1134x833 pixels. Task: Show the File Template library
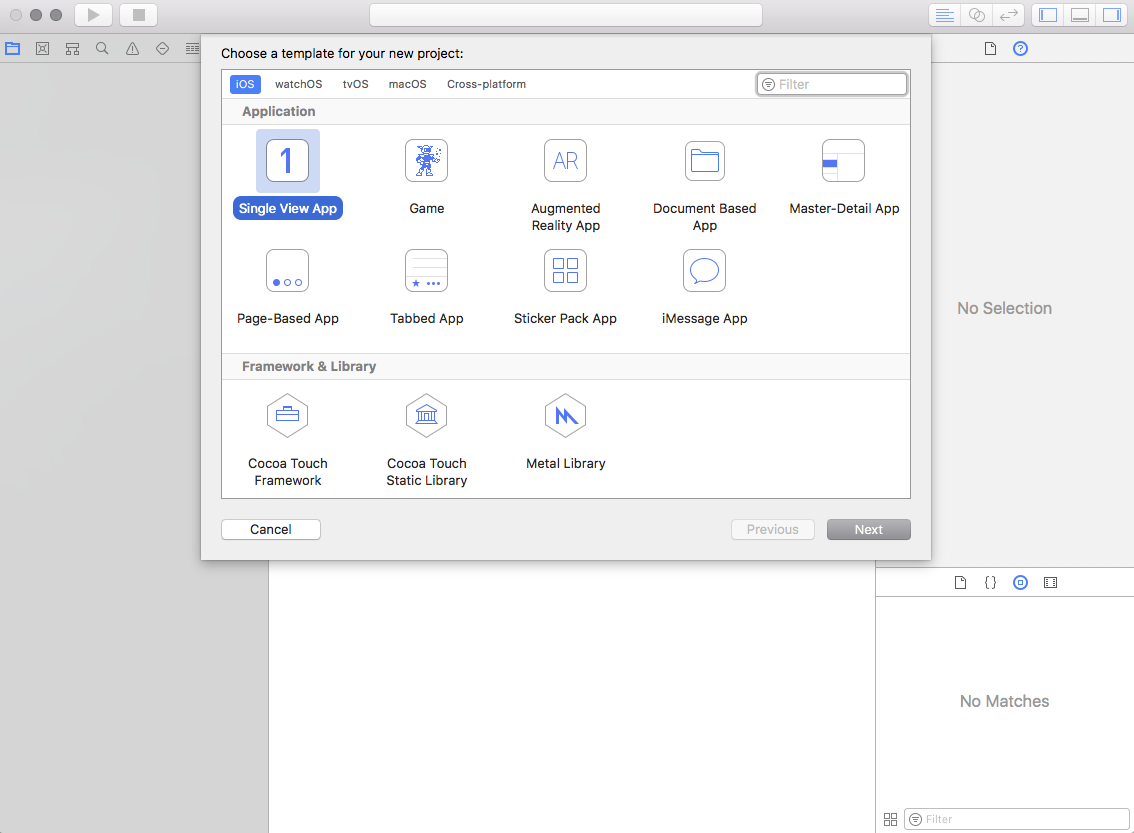pyautogui.click(x=960, y=582)
